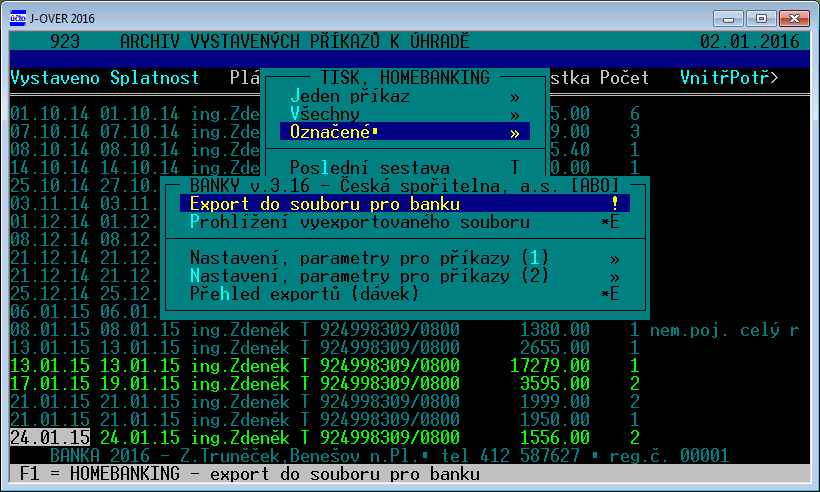
Task: Click the 'Splatnost' column header
Action: pyautogui.click(x=155, y=78)
